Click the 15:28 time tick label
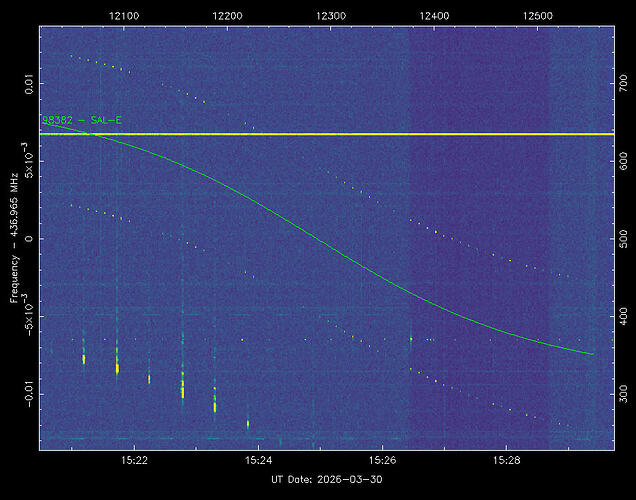 pos(507,461)
